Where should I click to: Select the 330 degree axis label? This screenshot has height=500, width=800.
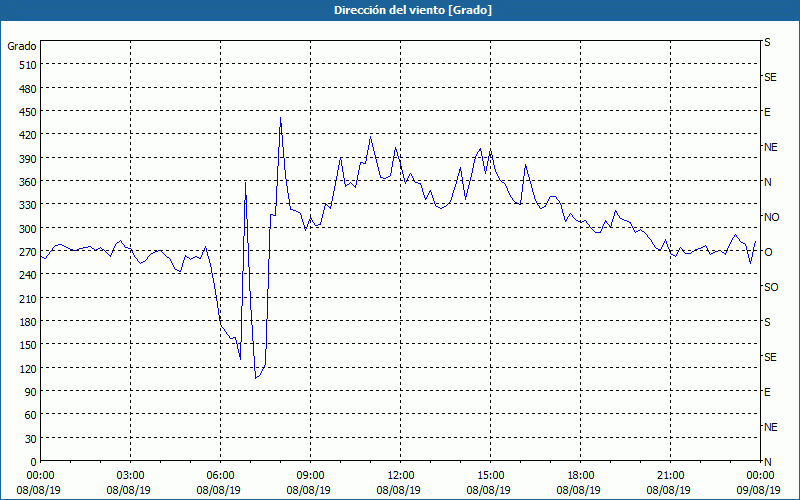(x=28, y=205)
